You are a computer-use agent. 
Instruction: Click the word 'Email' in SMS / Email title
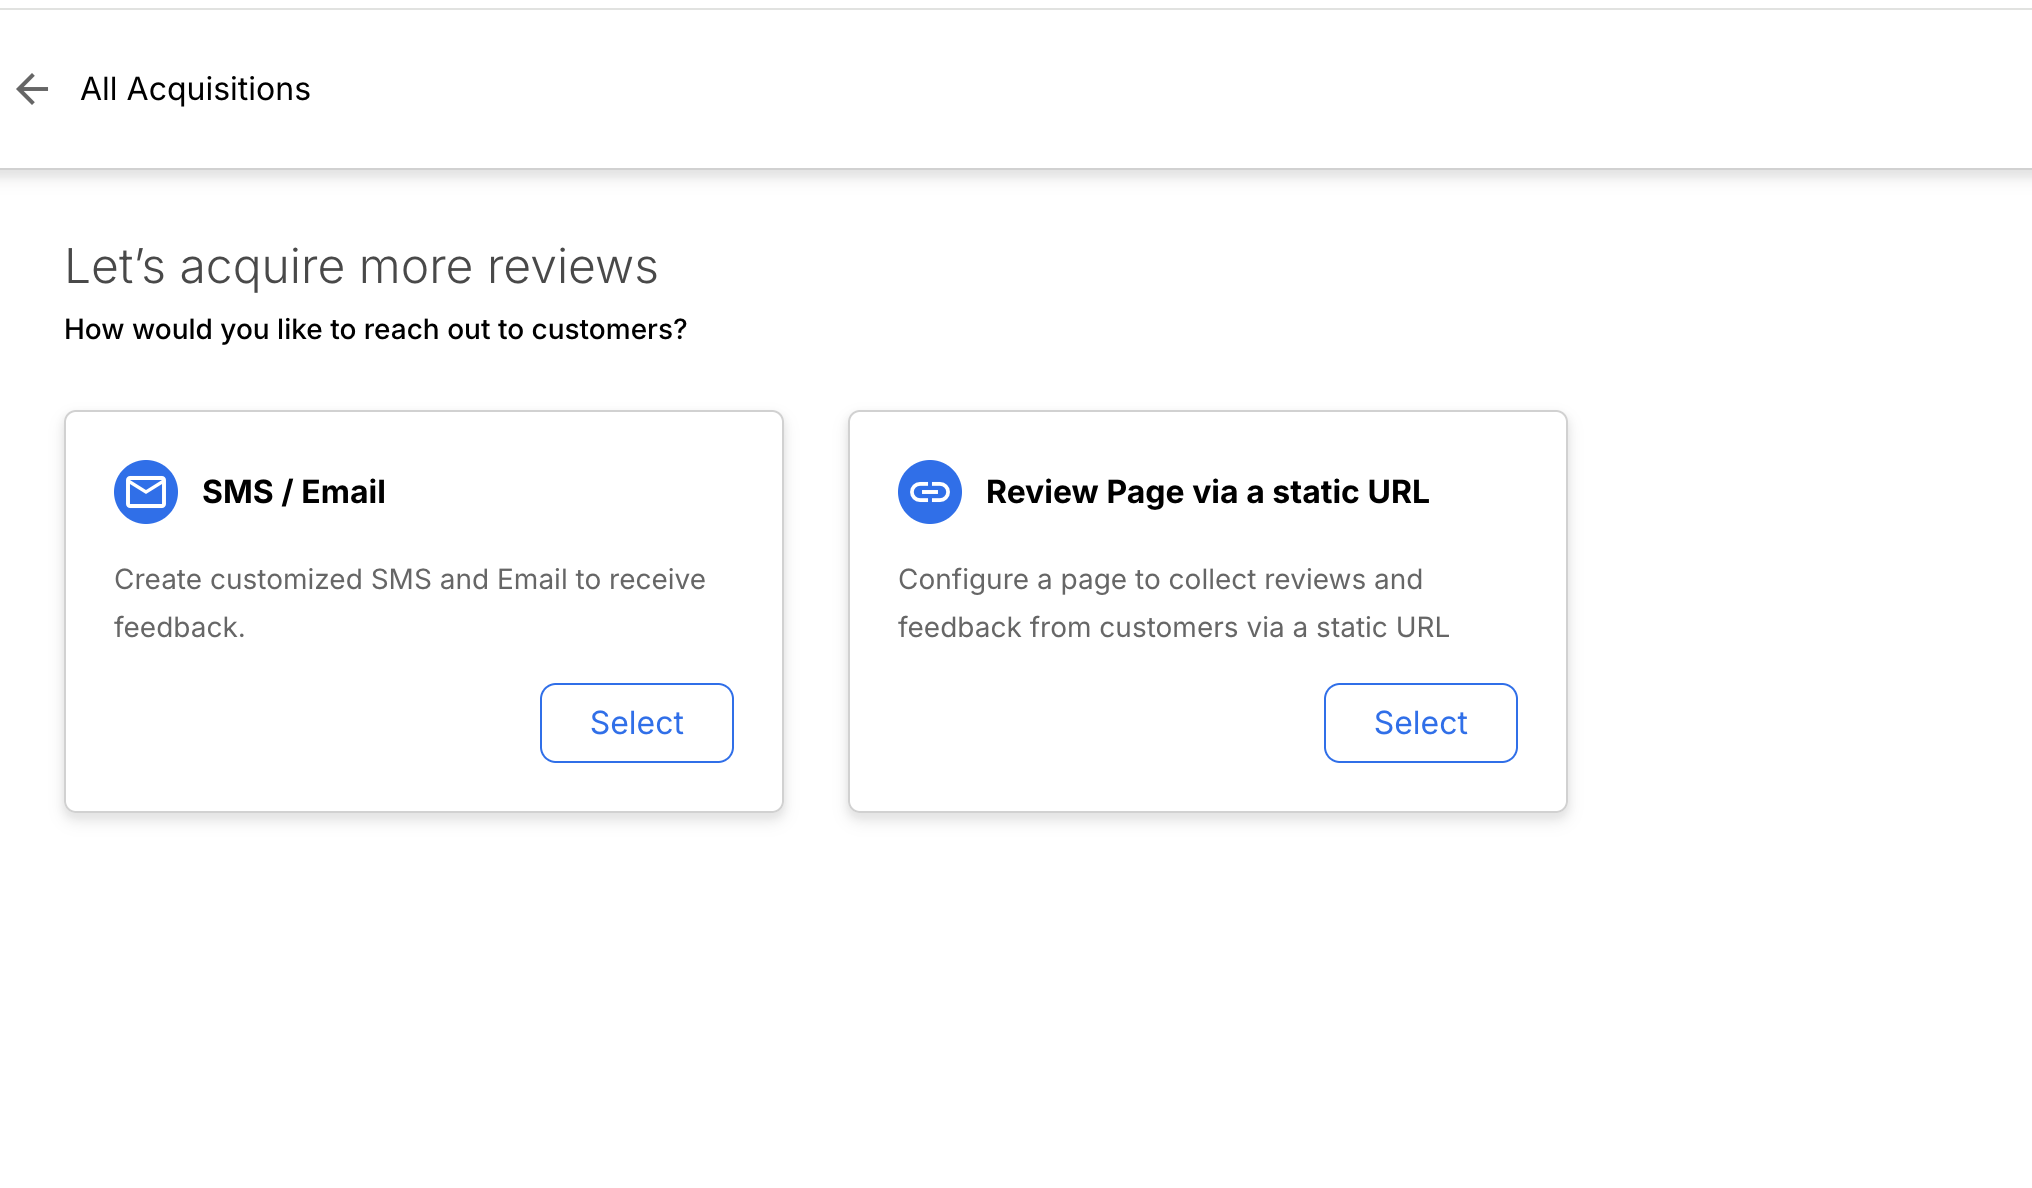click(x=343, y=492)
